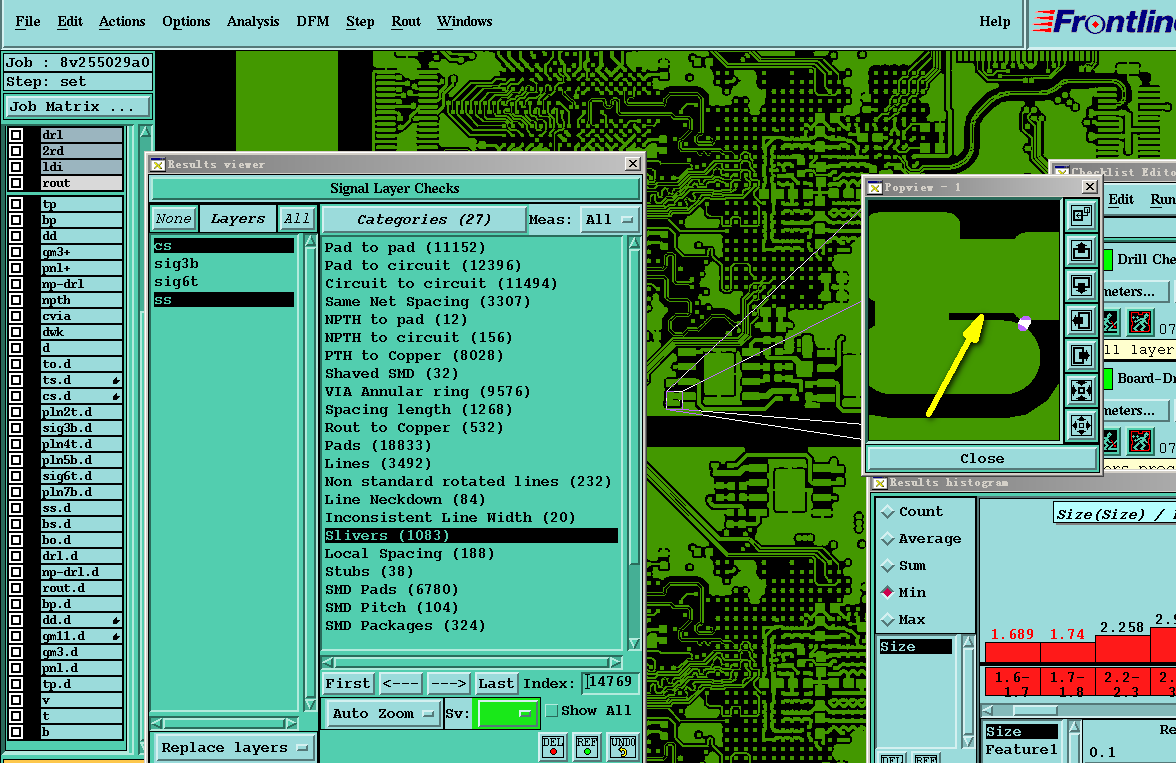The height and width of the screenshot is (763, 1176).
Task: Toggle the rout layer box
Action: (16, 183)
